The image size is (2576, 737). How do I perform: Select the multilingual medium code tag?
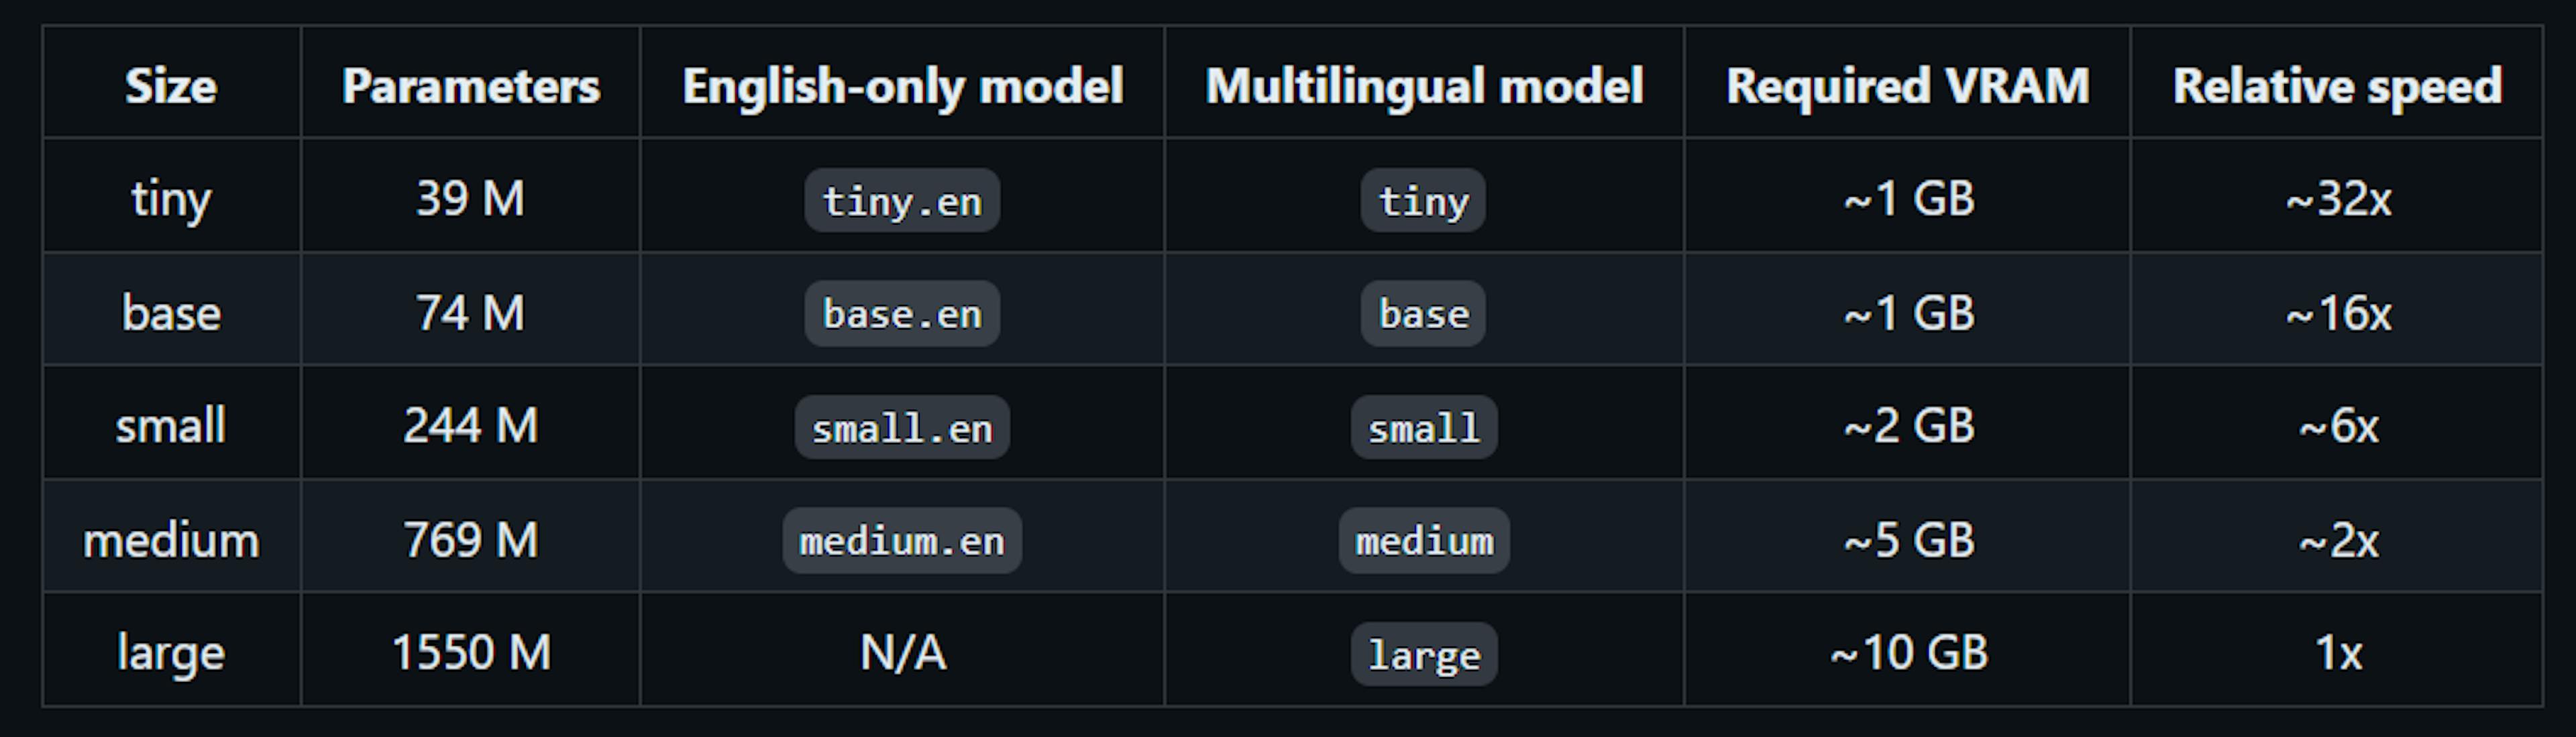coord(1423,540)
